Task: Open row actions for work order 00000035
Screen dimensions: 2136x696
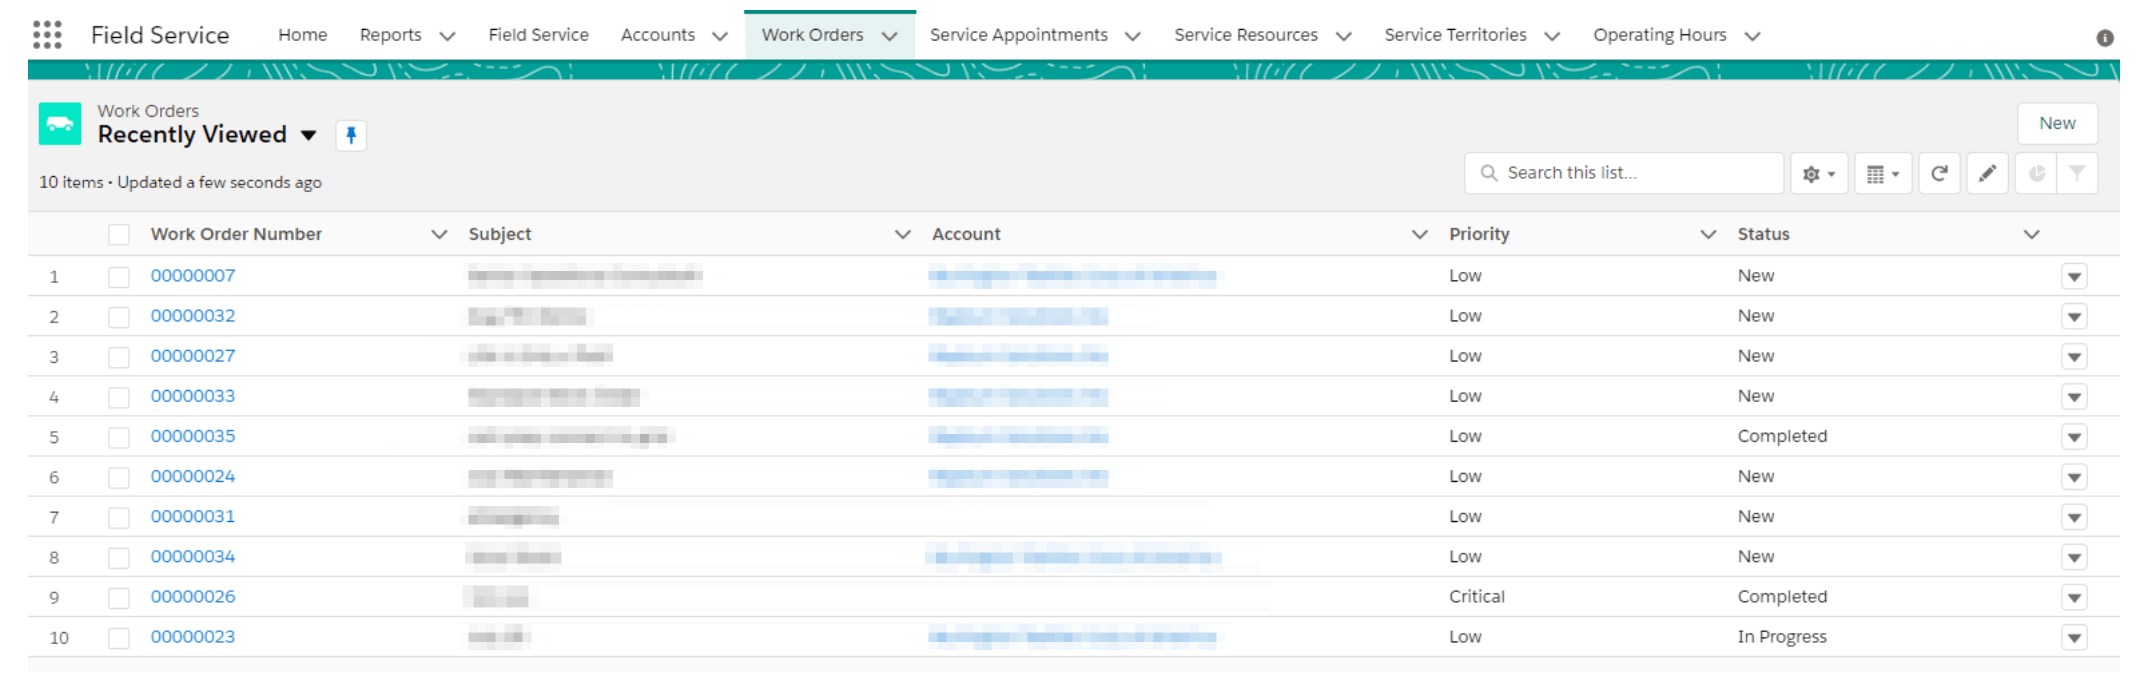Action: (x=2074, y=437)
